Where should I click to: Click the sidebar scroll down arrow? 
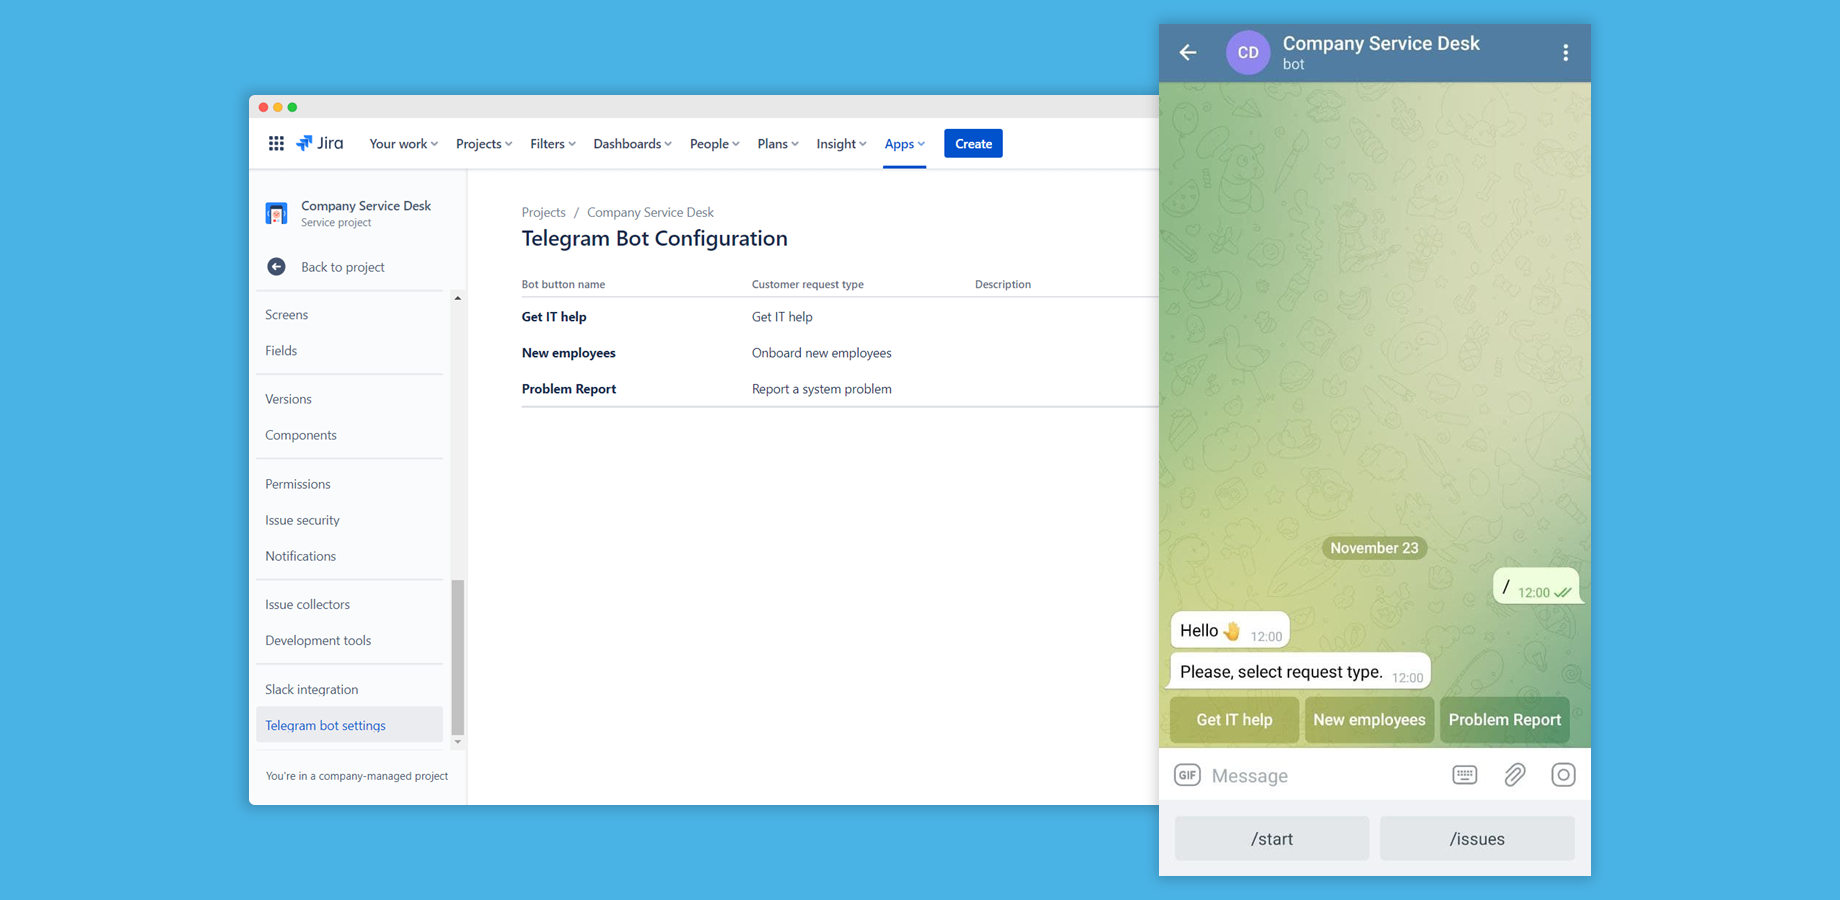(x=458, y=742)
